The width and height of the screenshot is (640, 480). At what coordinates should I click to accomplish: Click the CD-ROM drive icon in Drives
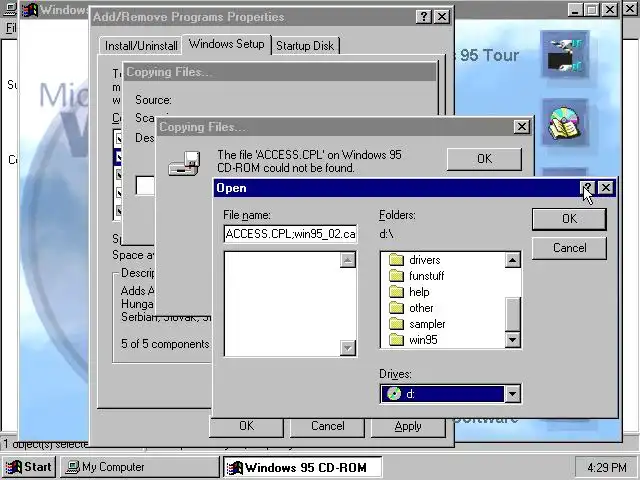[394, 394]
